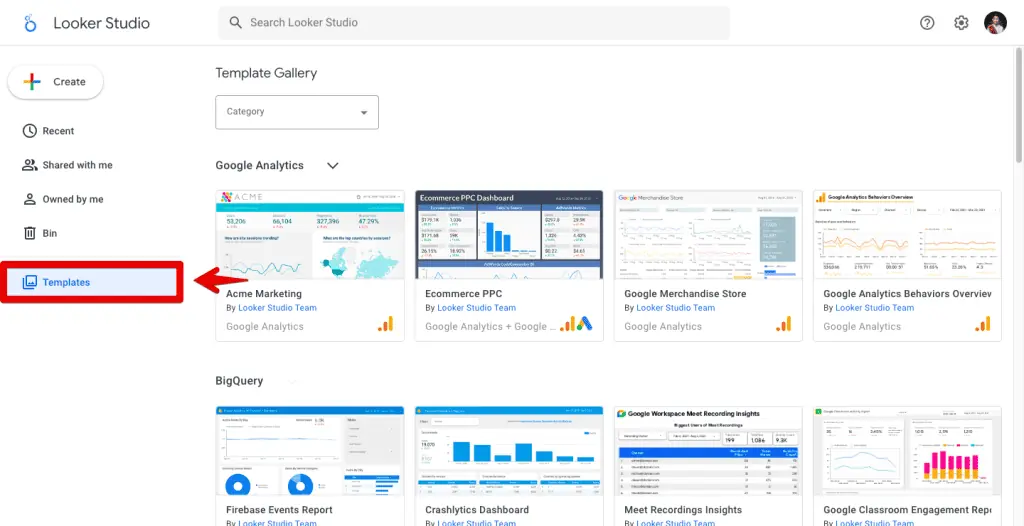Click the Shared with me people icon
Image resolution: width=1024 pixels, height=526 pixels.
pos(29,165)
